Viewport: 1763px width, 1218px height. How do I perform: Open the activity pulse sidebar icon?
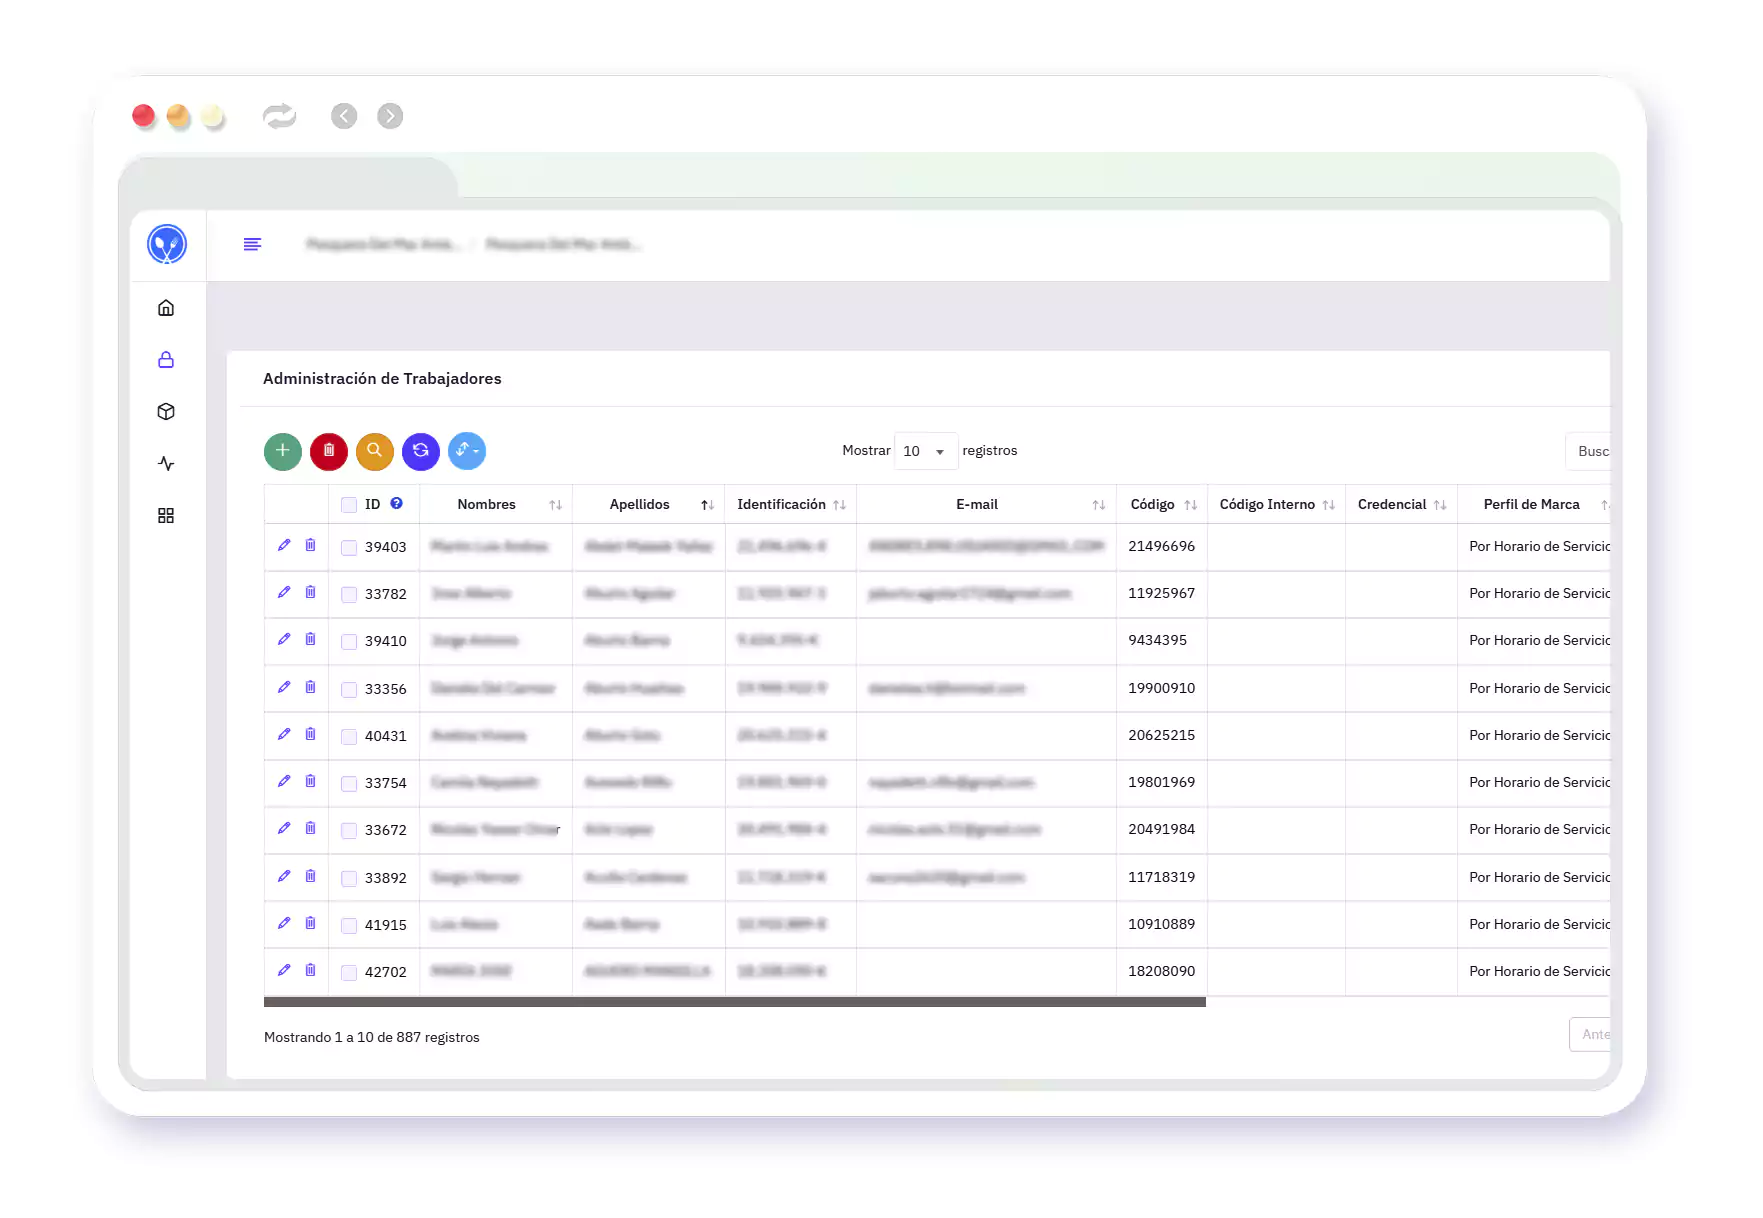166,464
